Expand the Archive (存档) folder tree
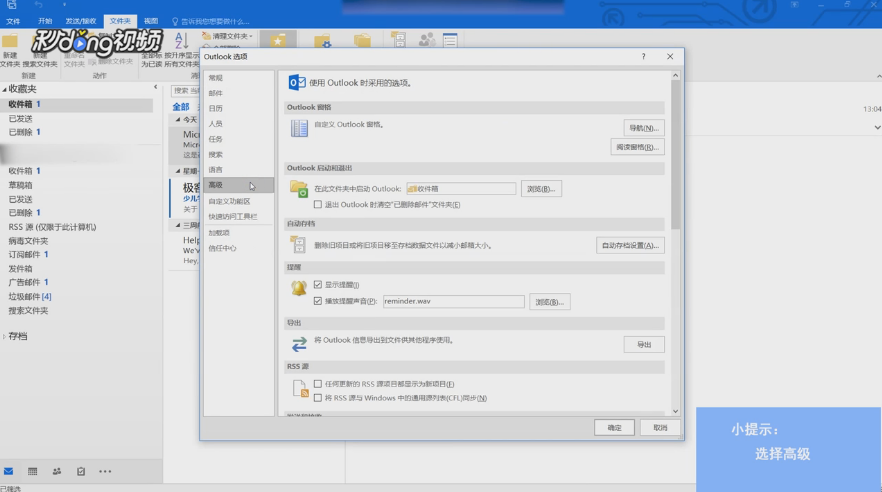 [4, 336]
